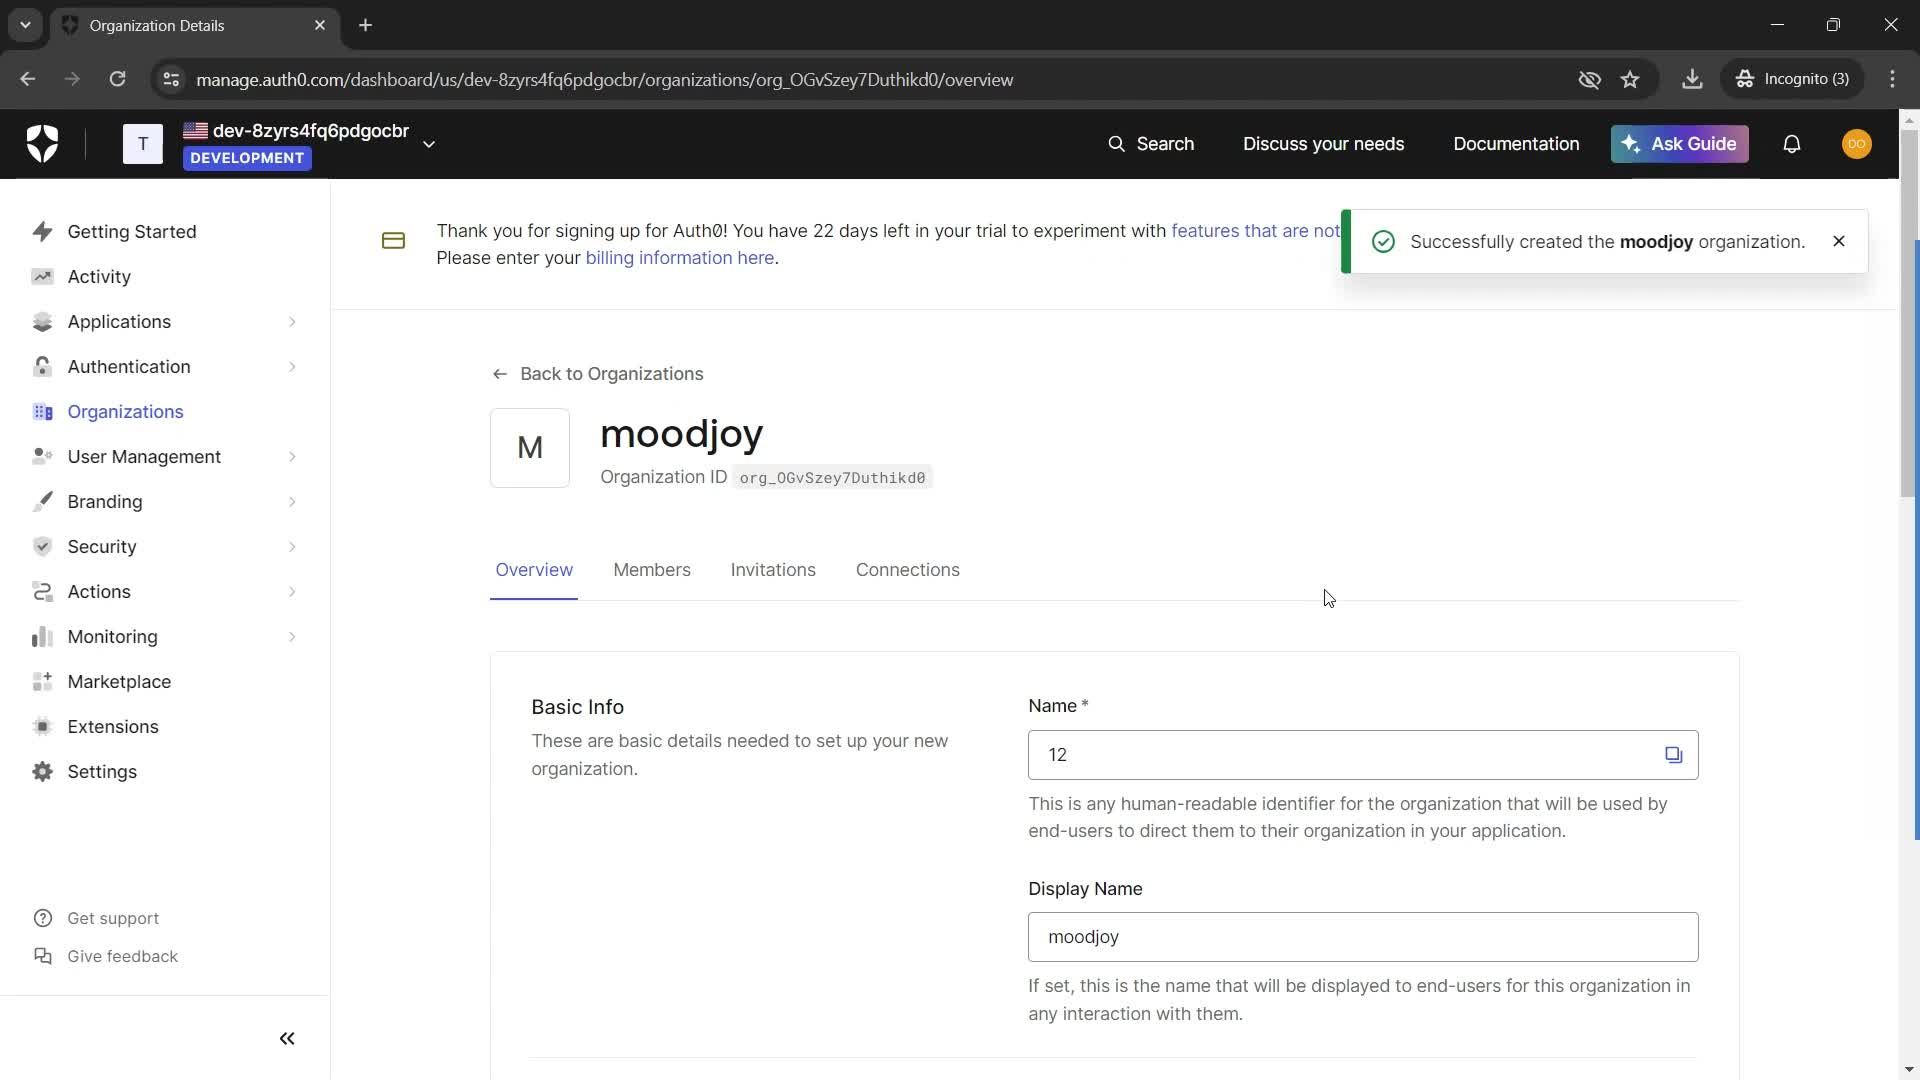This screenshot has width=1920, height=1080.
Task: Open the tab search dropdown
Action: (x=25, y=25)
